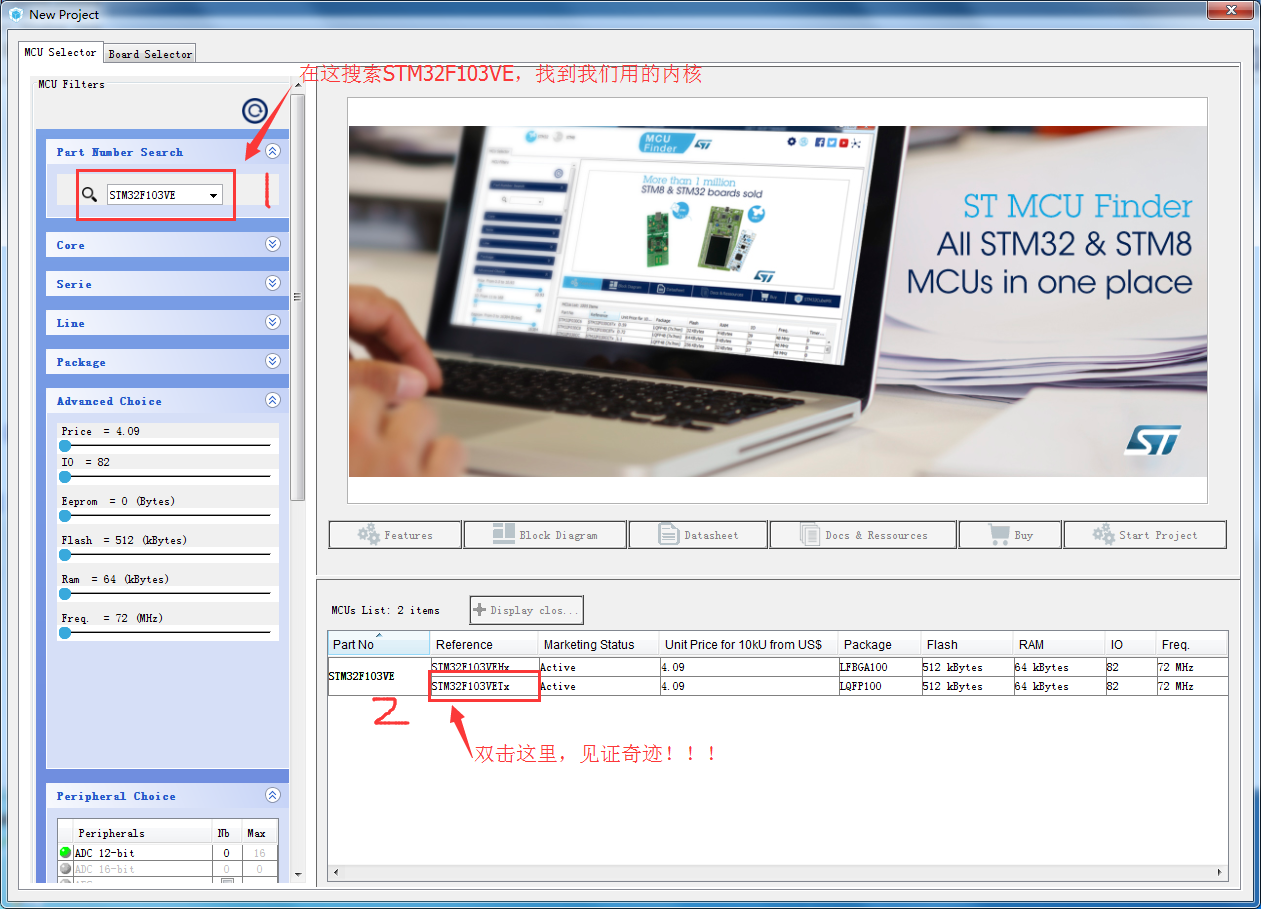The height and width of the screenshot is (909, 1261).
Task: Collapse the Part Number Search section
Action: tap(273, 152)
